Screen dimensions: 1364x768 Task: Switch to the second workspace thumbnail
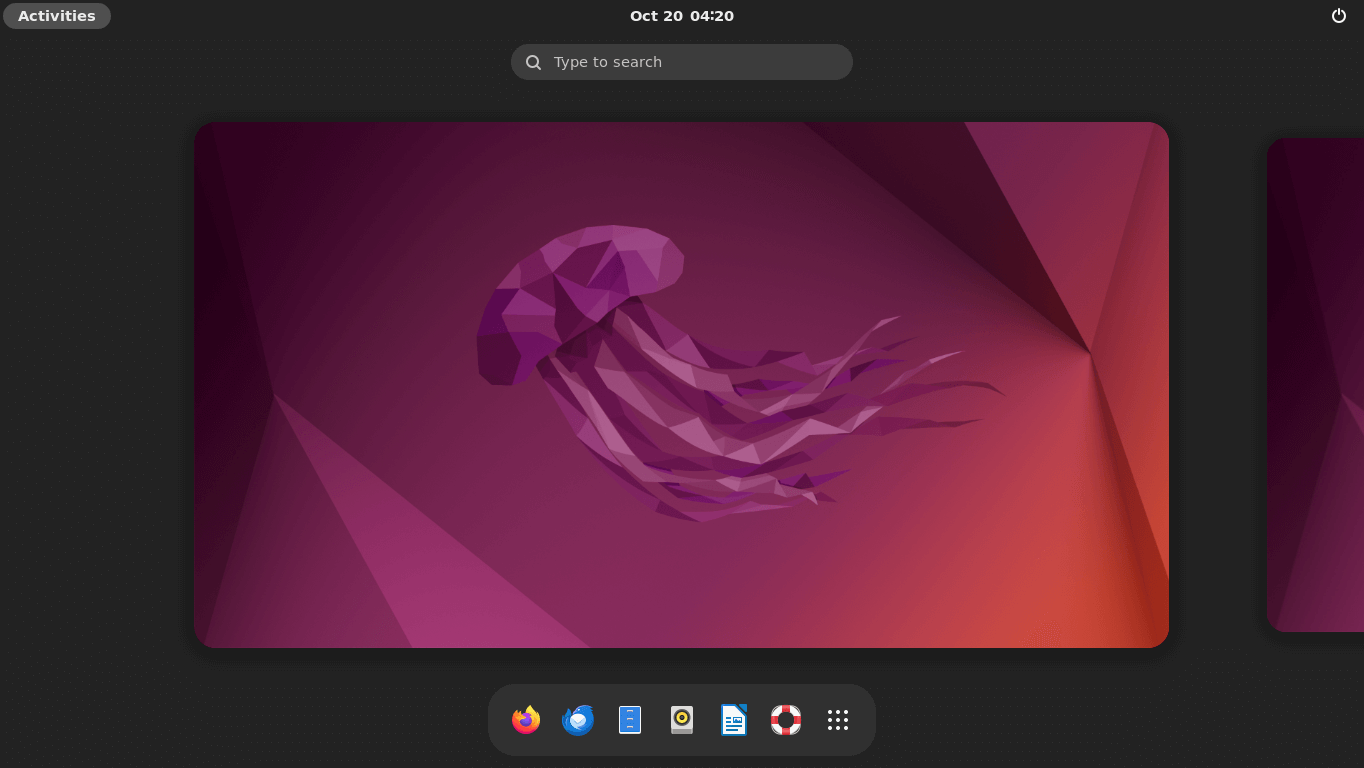pyautogui.click(x=1315, y=385)
